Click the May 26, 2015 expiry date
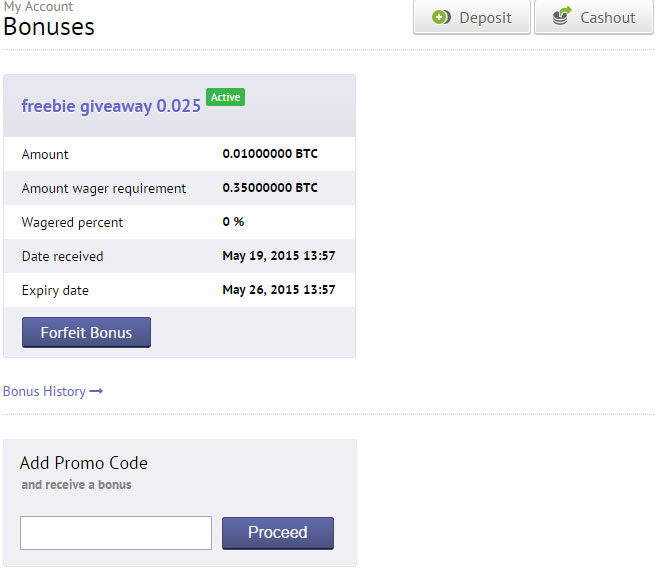Screen dimensions: 671x569 pyautogui.click(x=279, y=290)
